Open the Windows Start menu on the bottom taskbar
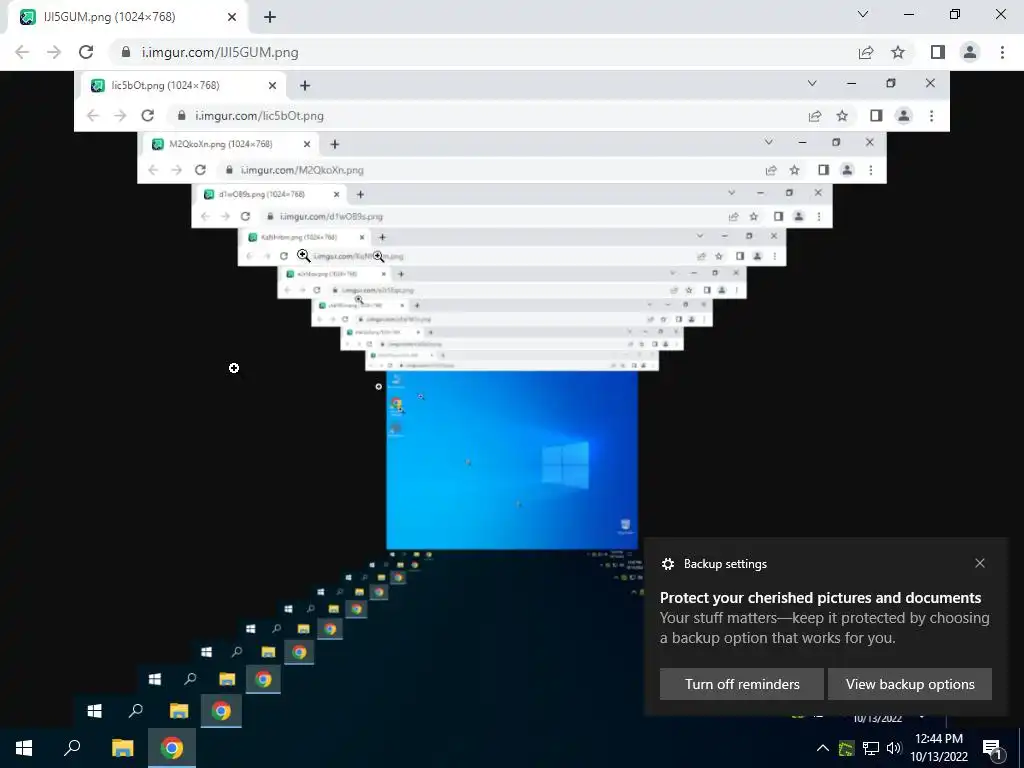Viewport: 1024px width, 768px height. click(x=24, y=748)
